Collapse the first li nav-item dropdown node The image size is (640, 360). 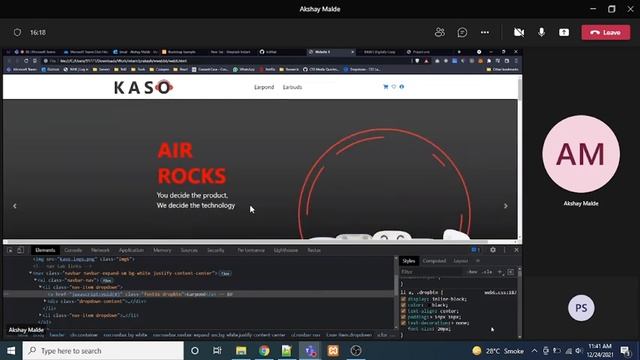coord(40,287)
